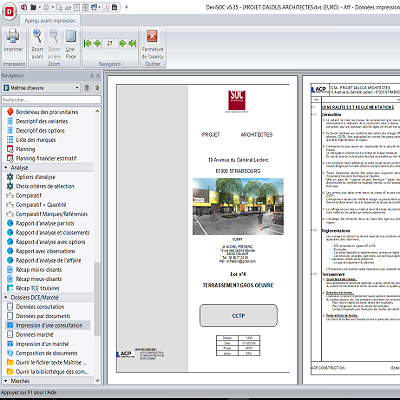Click the grey list icon beside the Maîtrise d'oeuvre dropdown
This screenshot has width=400, height=400.
tap(87, 88)
